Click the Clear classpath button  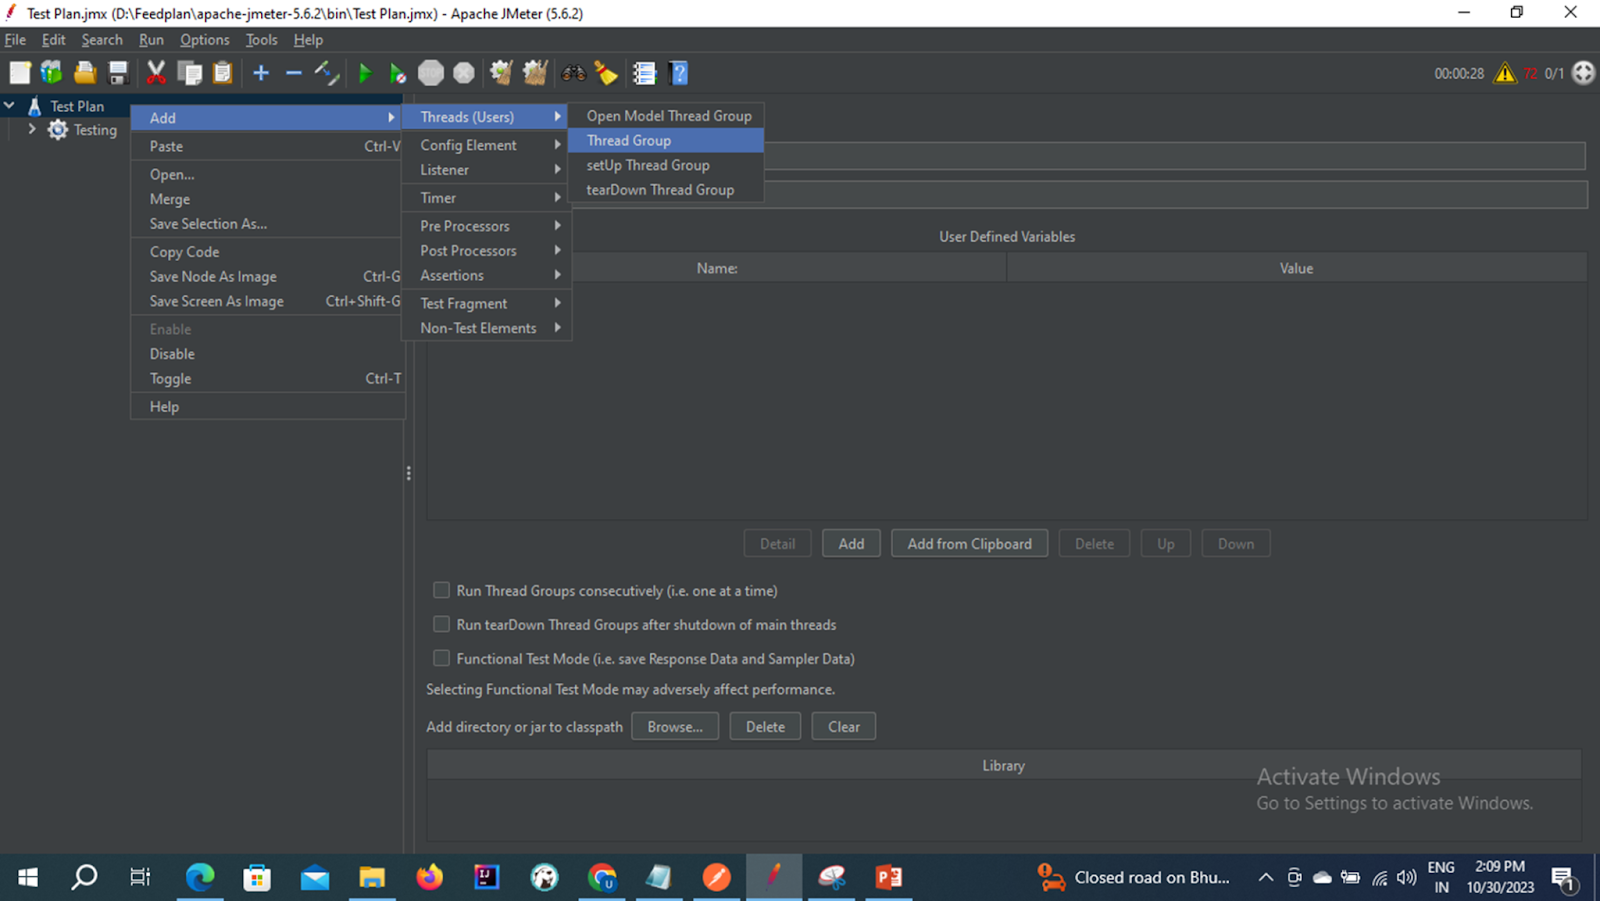coord(844,727)
